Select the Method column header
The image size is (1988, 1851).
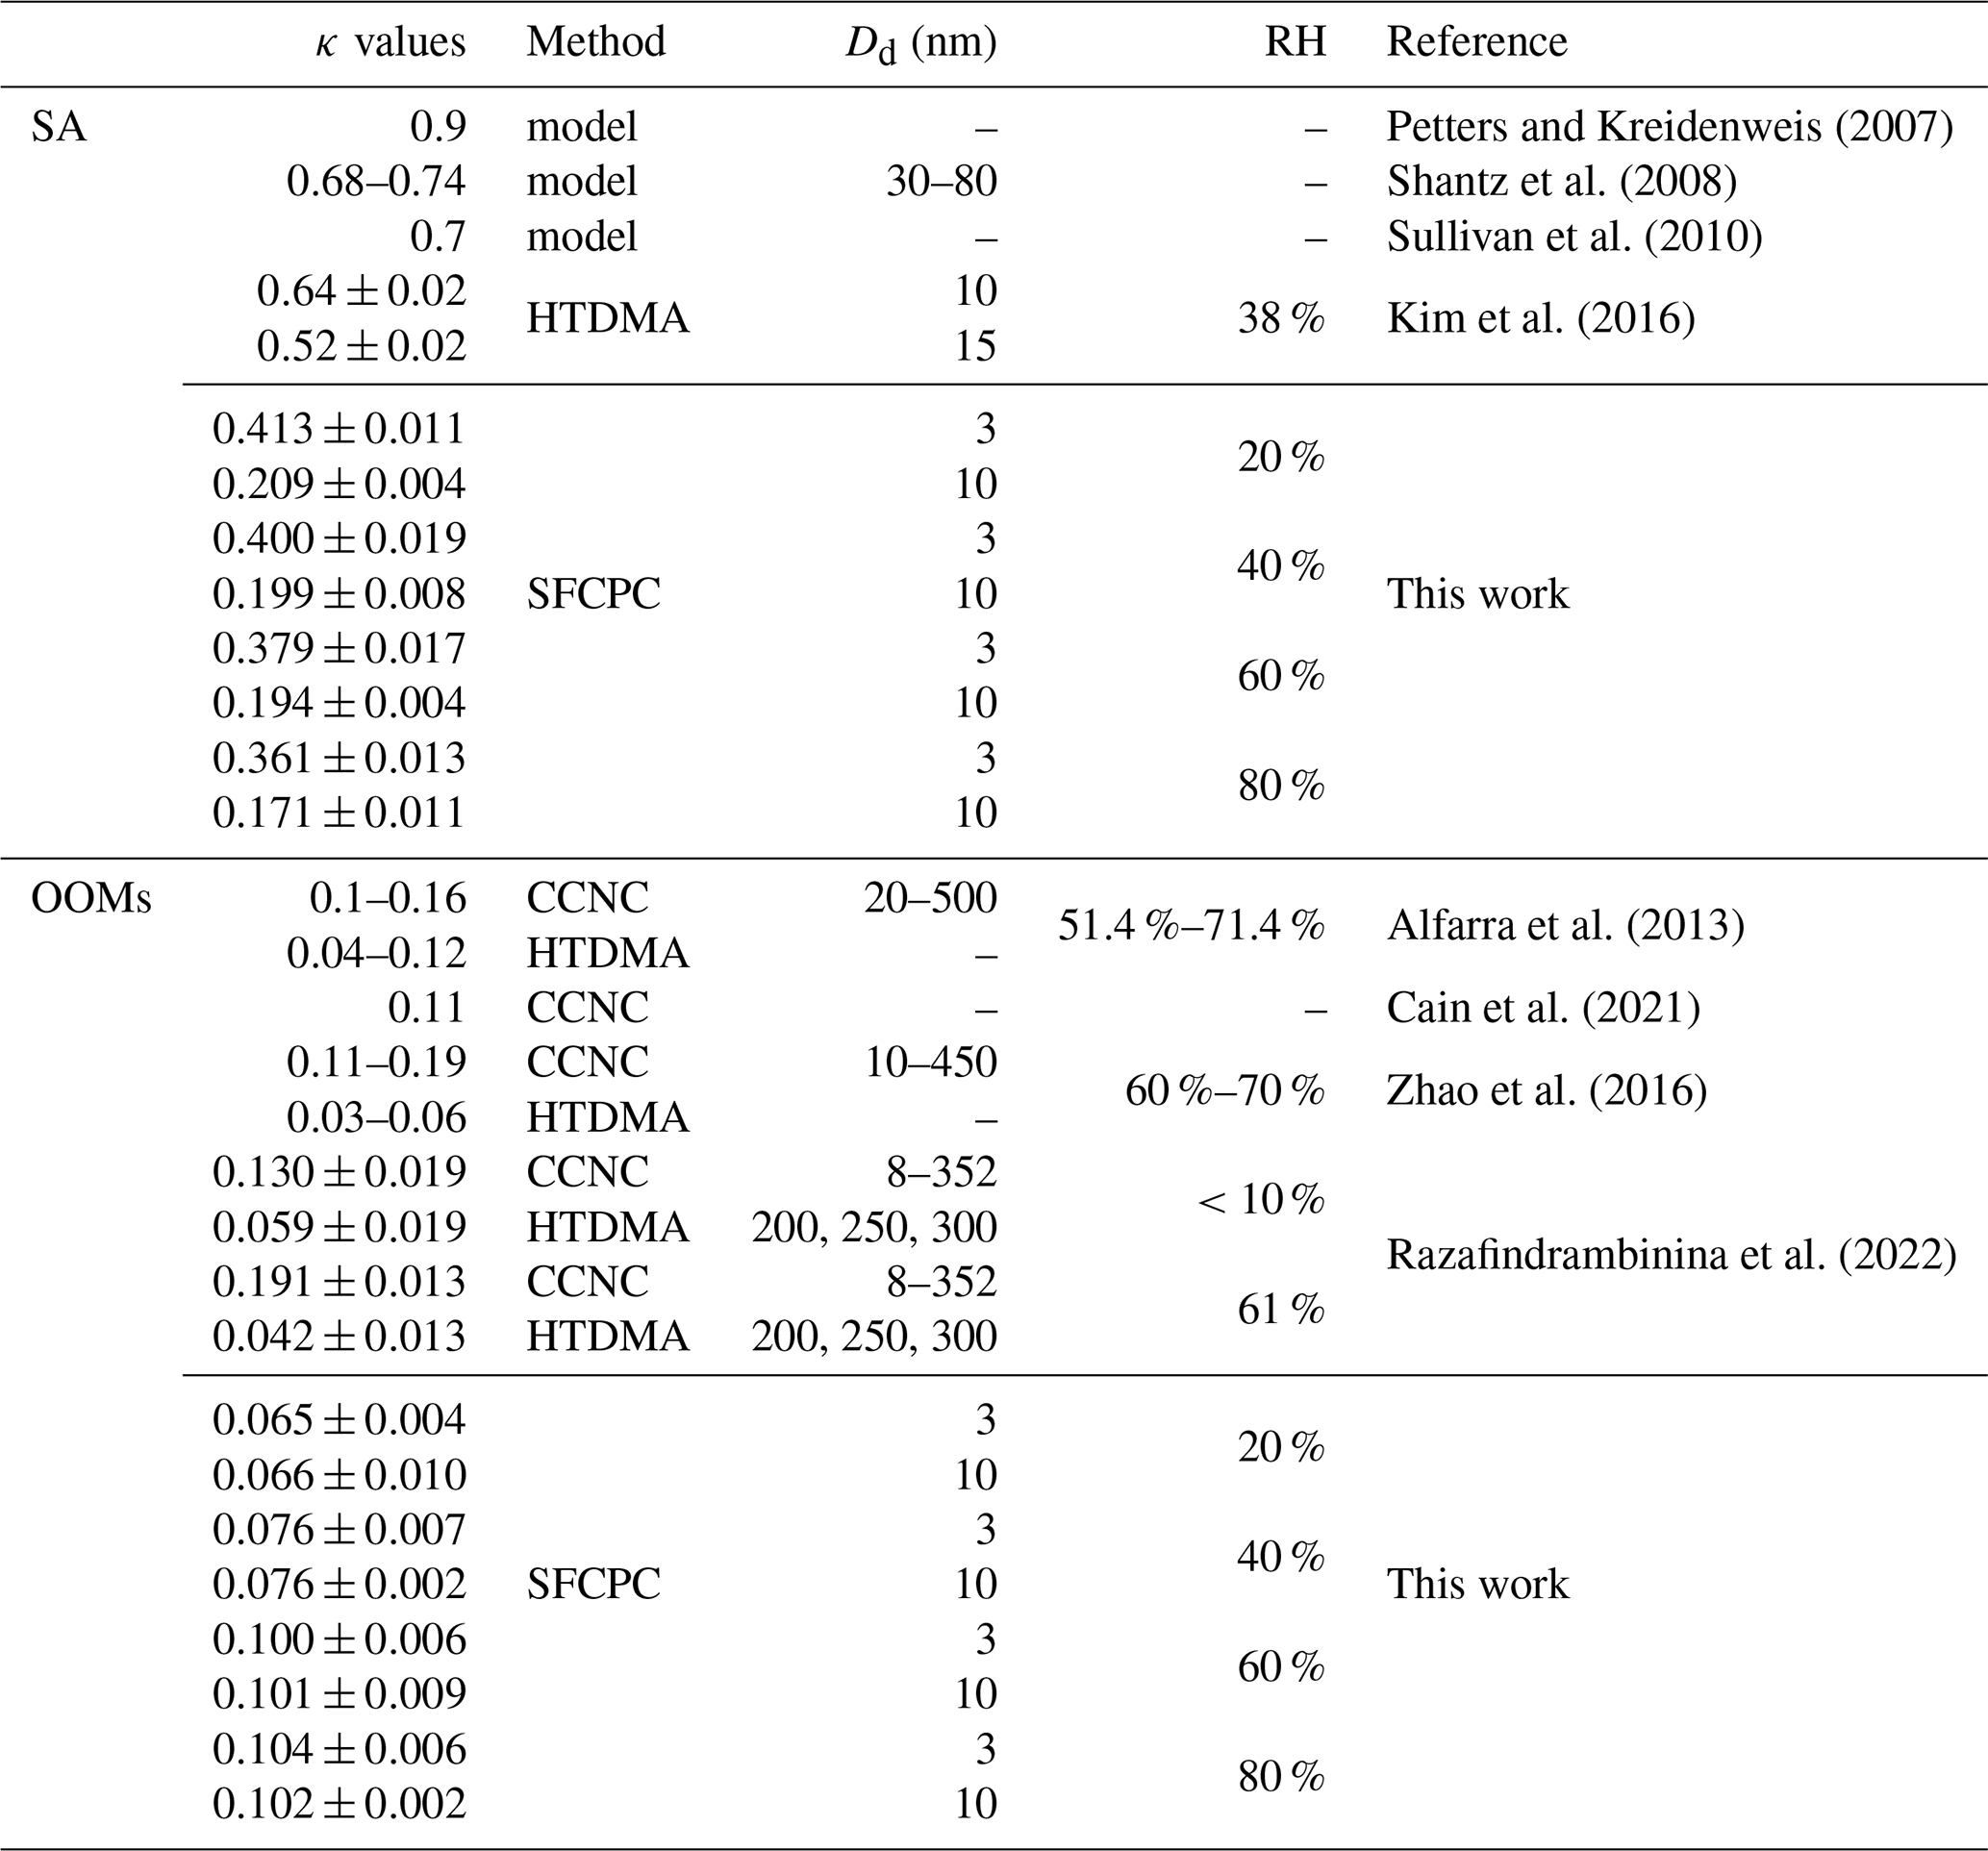(596, 42)
